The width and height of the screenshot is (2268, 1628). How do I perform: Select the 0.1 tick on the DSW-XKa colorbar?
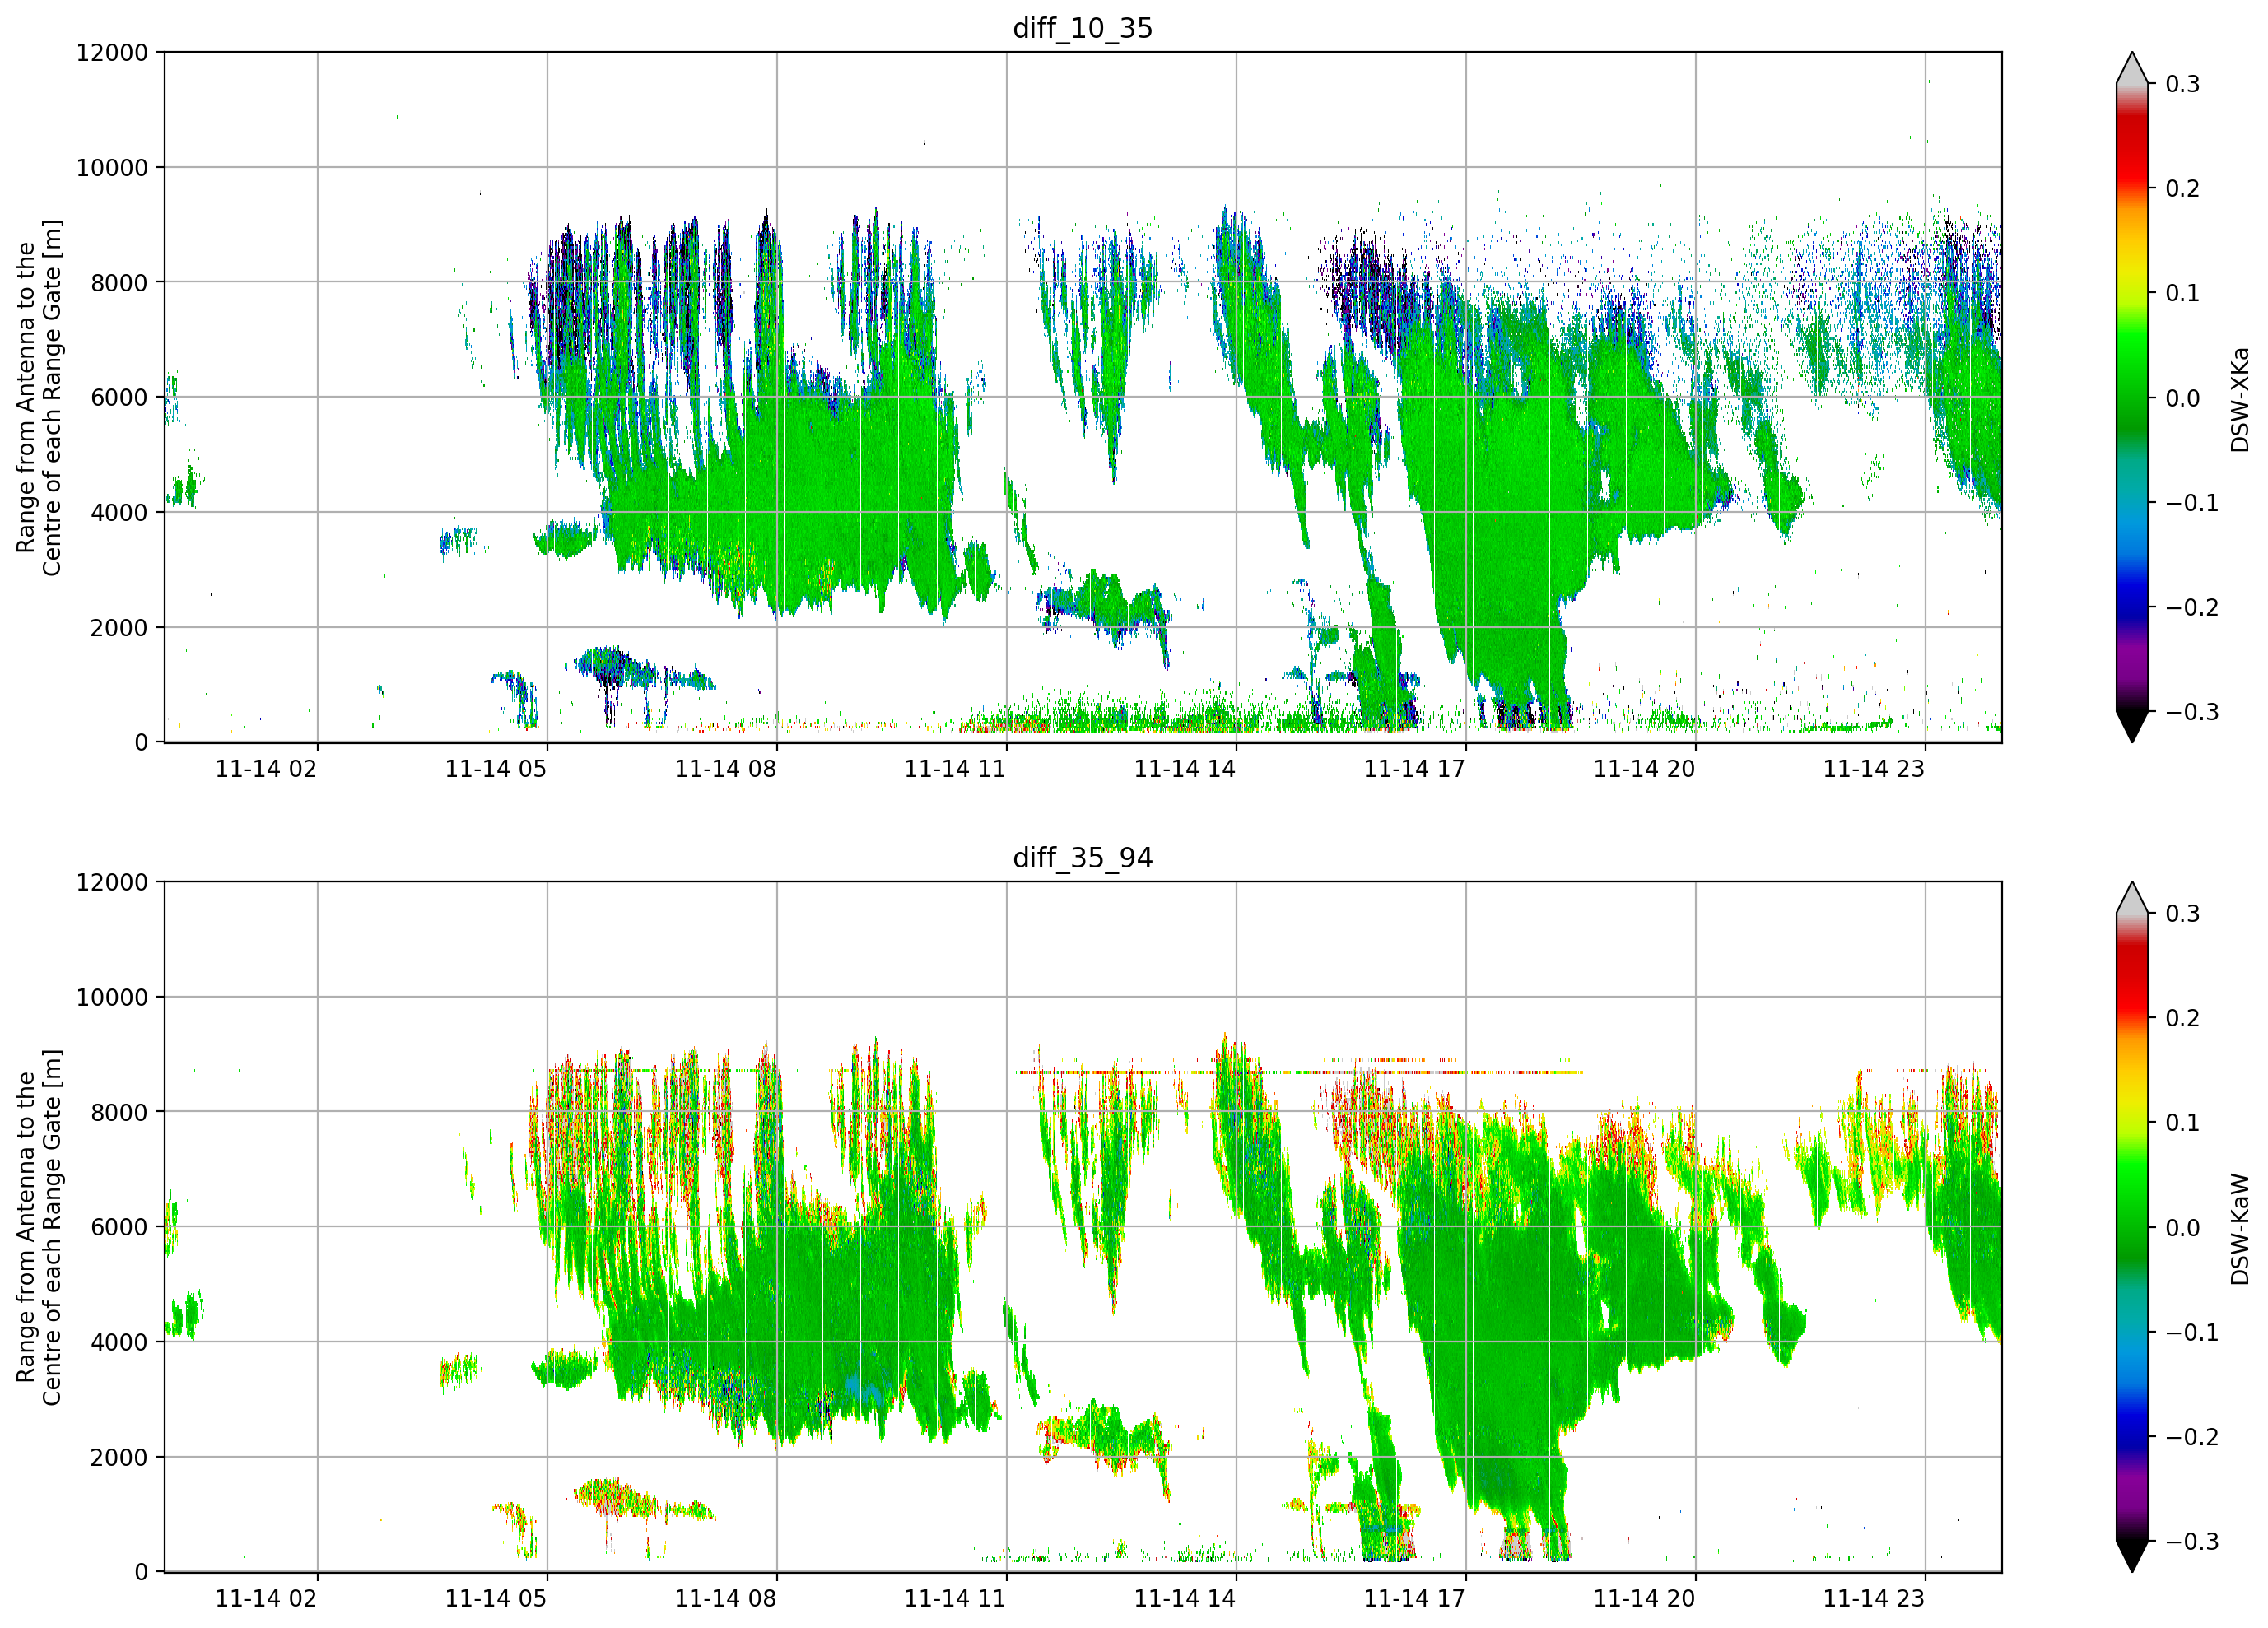click(x=2183, y=293)
